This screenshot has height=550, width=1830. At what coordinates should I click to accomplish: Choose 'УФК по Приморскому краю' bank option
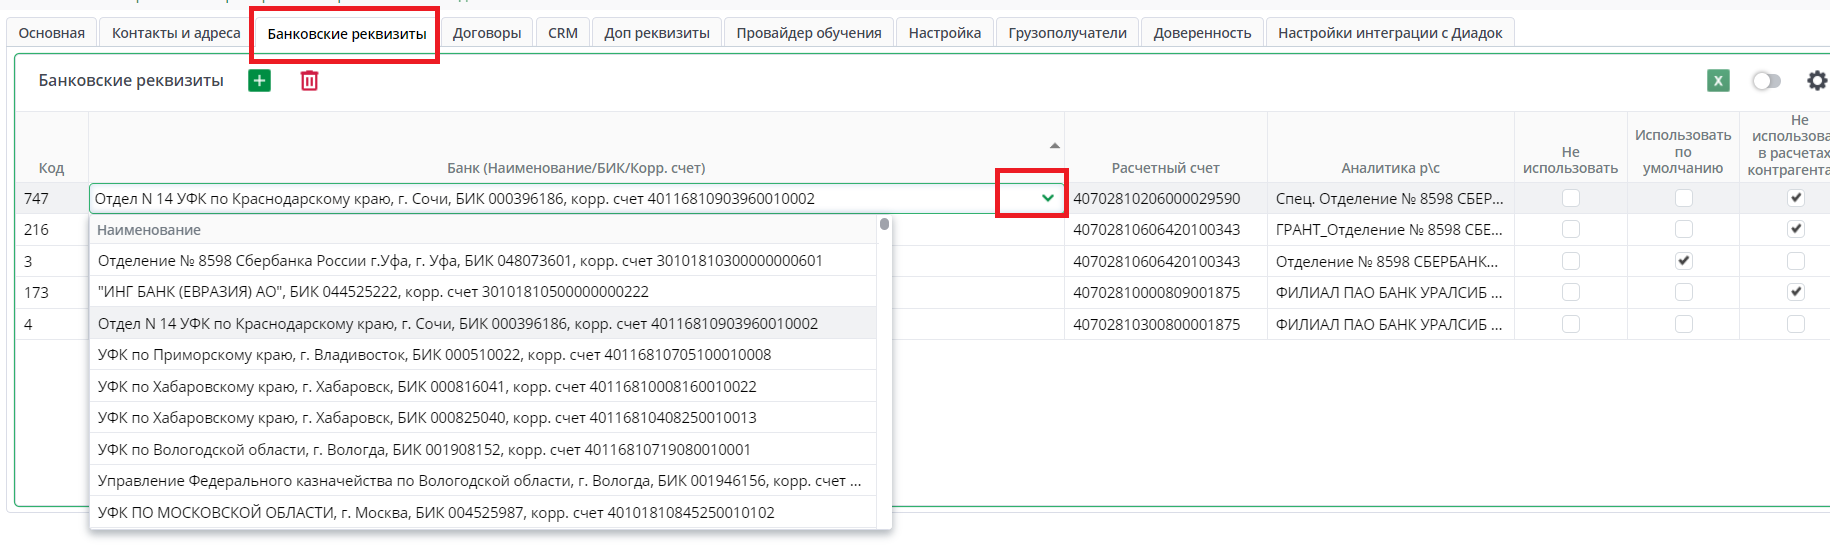(434, 355)
